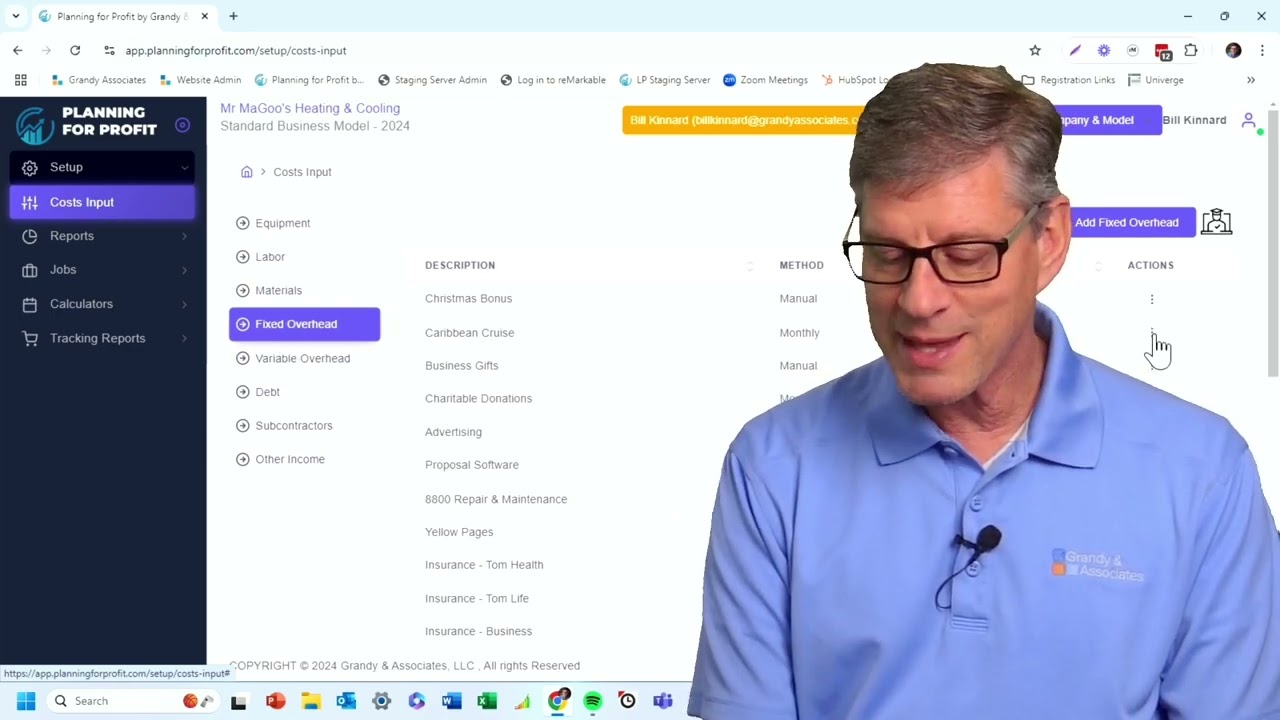Open the Windows Start menu
1280x720 pixels.
coord(26,701)
